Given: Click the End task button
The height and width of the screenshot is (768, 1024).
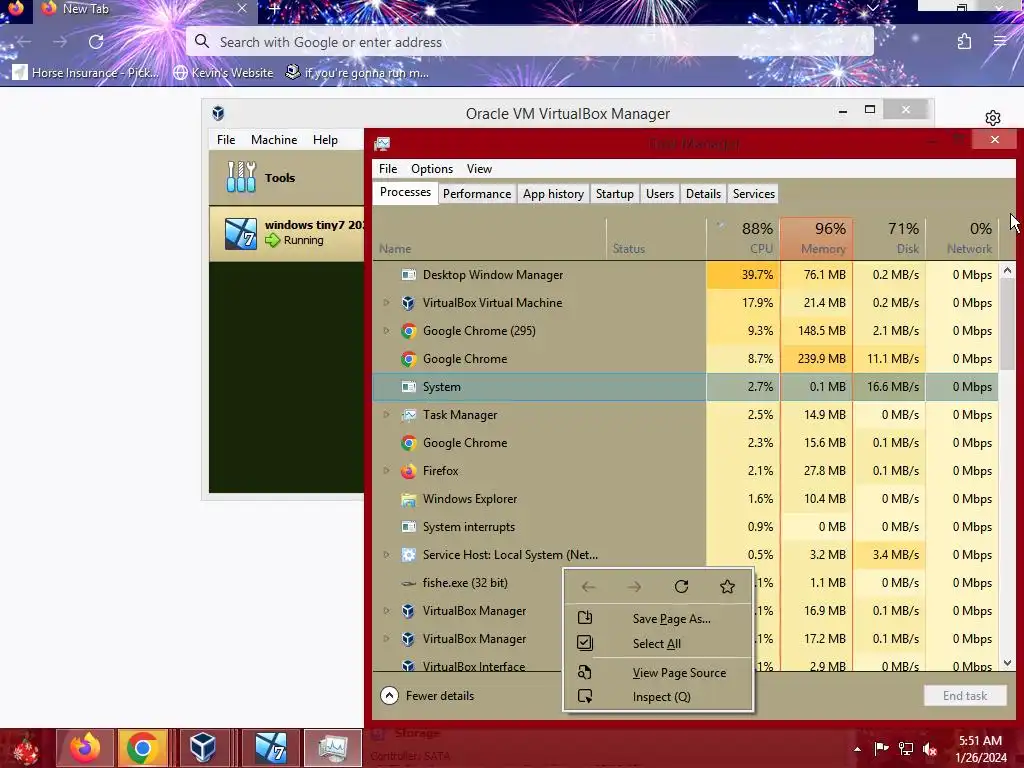Looking at the screenshot, I should (x=965, y=696).
